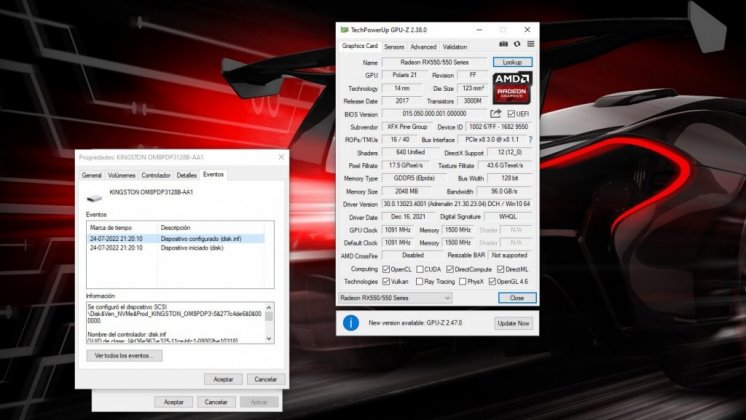Switch to the Sensors tab
The image size is (746, 420).
tap(394, 47)
